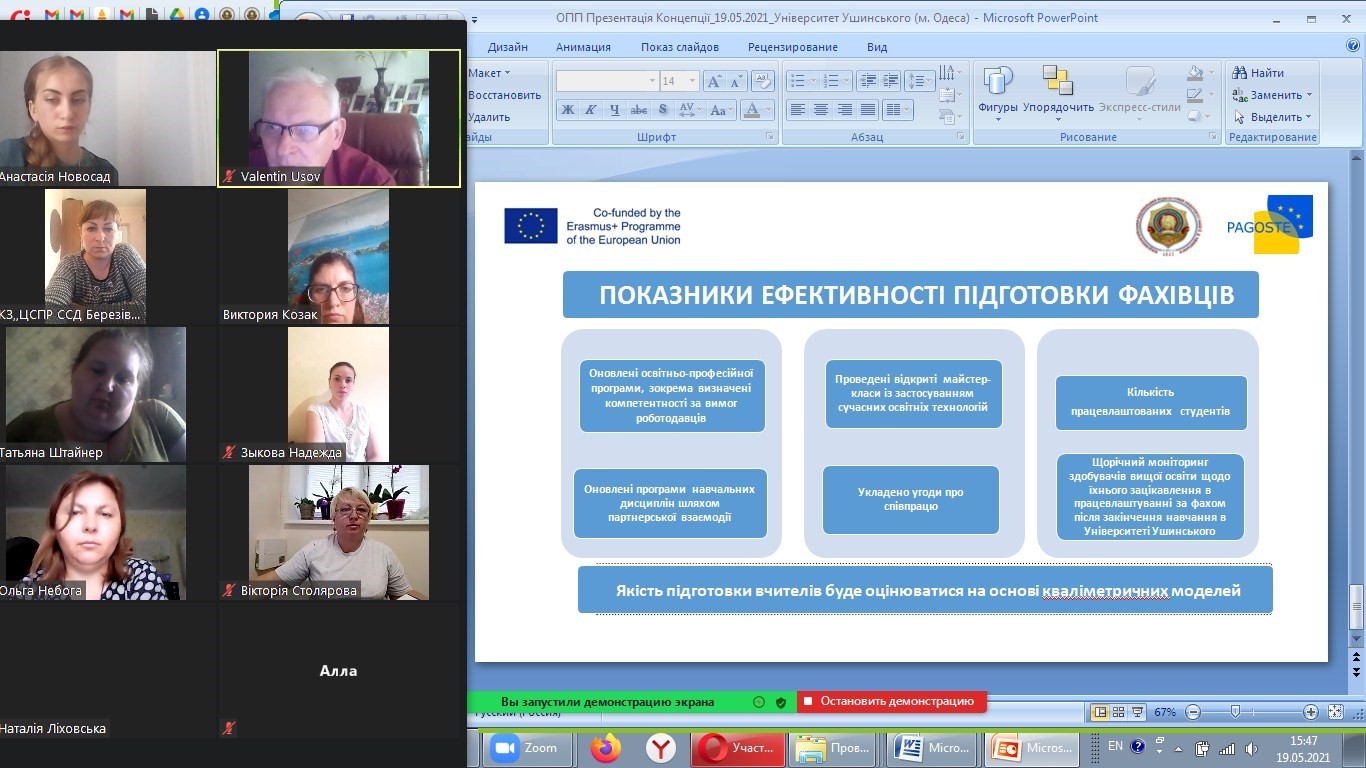Image resolution: width=1366 pixels, height=768 pixels.
Task: Toggle text shadow (S) formatting
Action: click(662, 110)
